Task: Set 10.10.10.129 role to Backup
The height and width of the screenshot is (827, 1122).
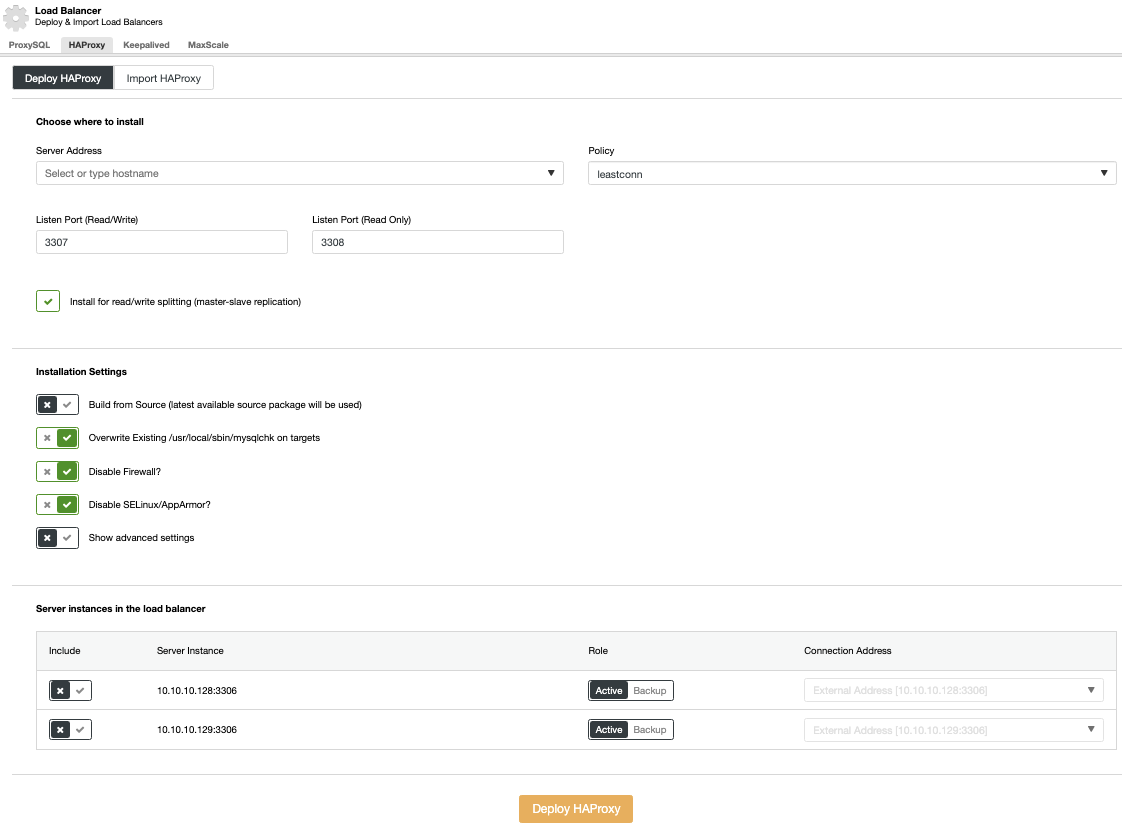Action: (650, 730)
